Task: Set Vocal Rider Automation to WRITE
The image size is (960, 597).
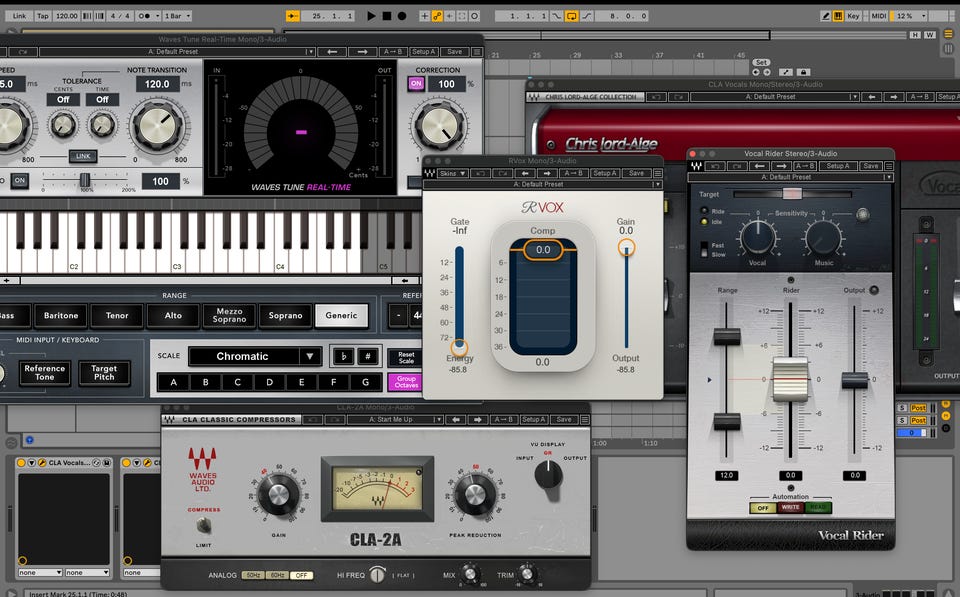Action: (790, 508)
